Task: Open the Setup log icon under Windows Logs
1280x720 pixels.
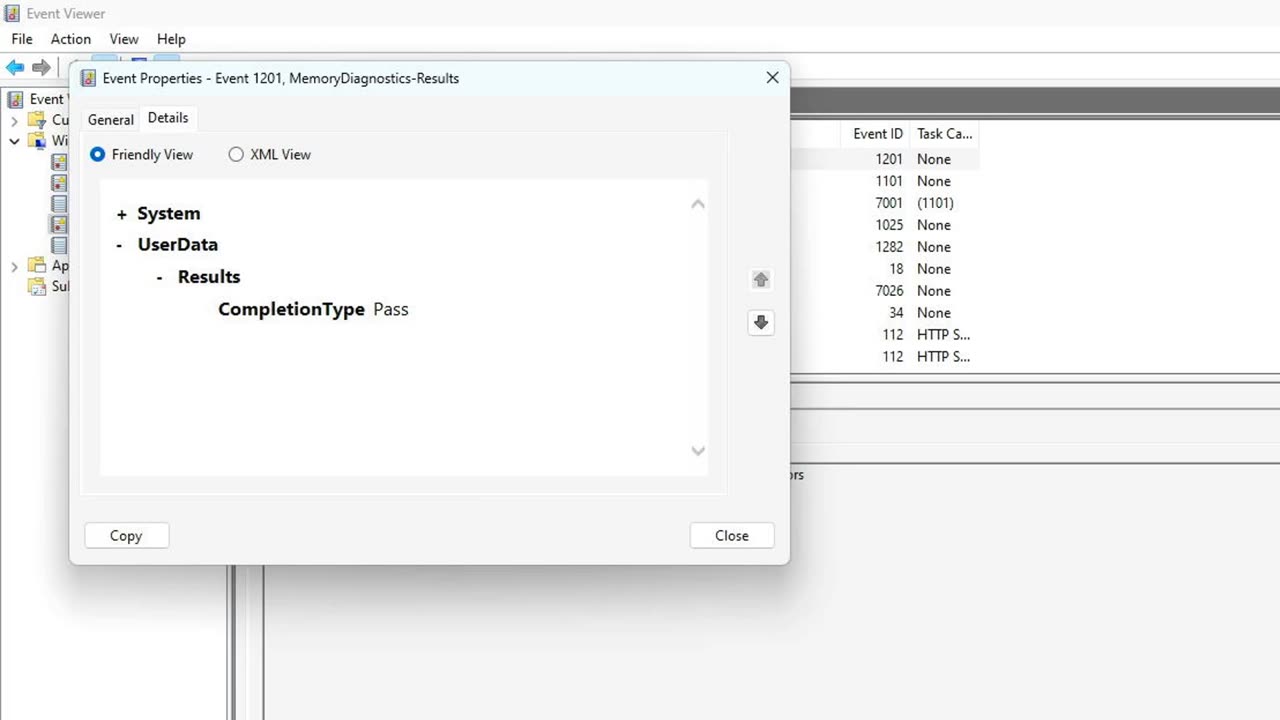Action: point(60,204)
